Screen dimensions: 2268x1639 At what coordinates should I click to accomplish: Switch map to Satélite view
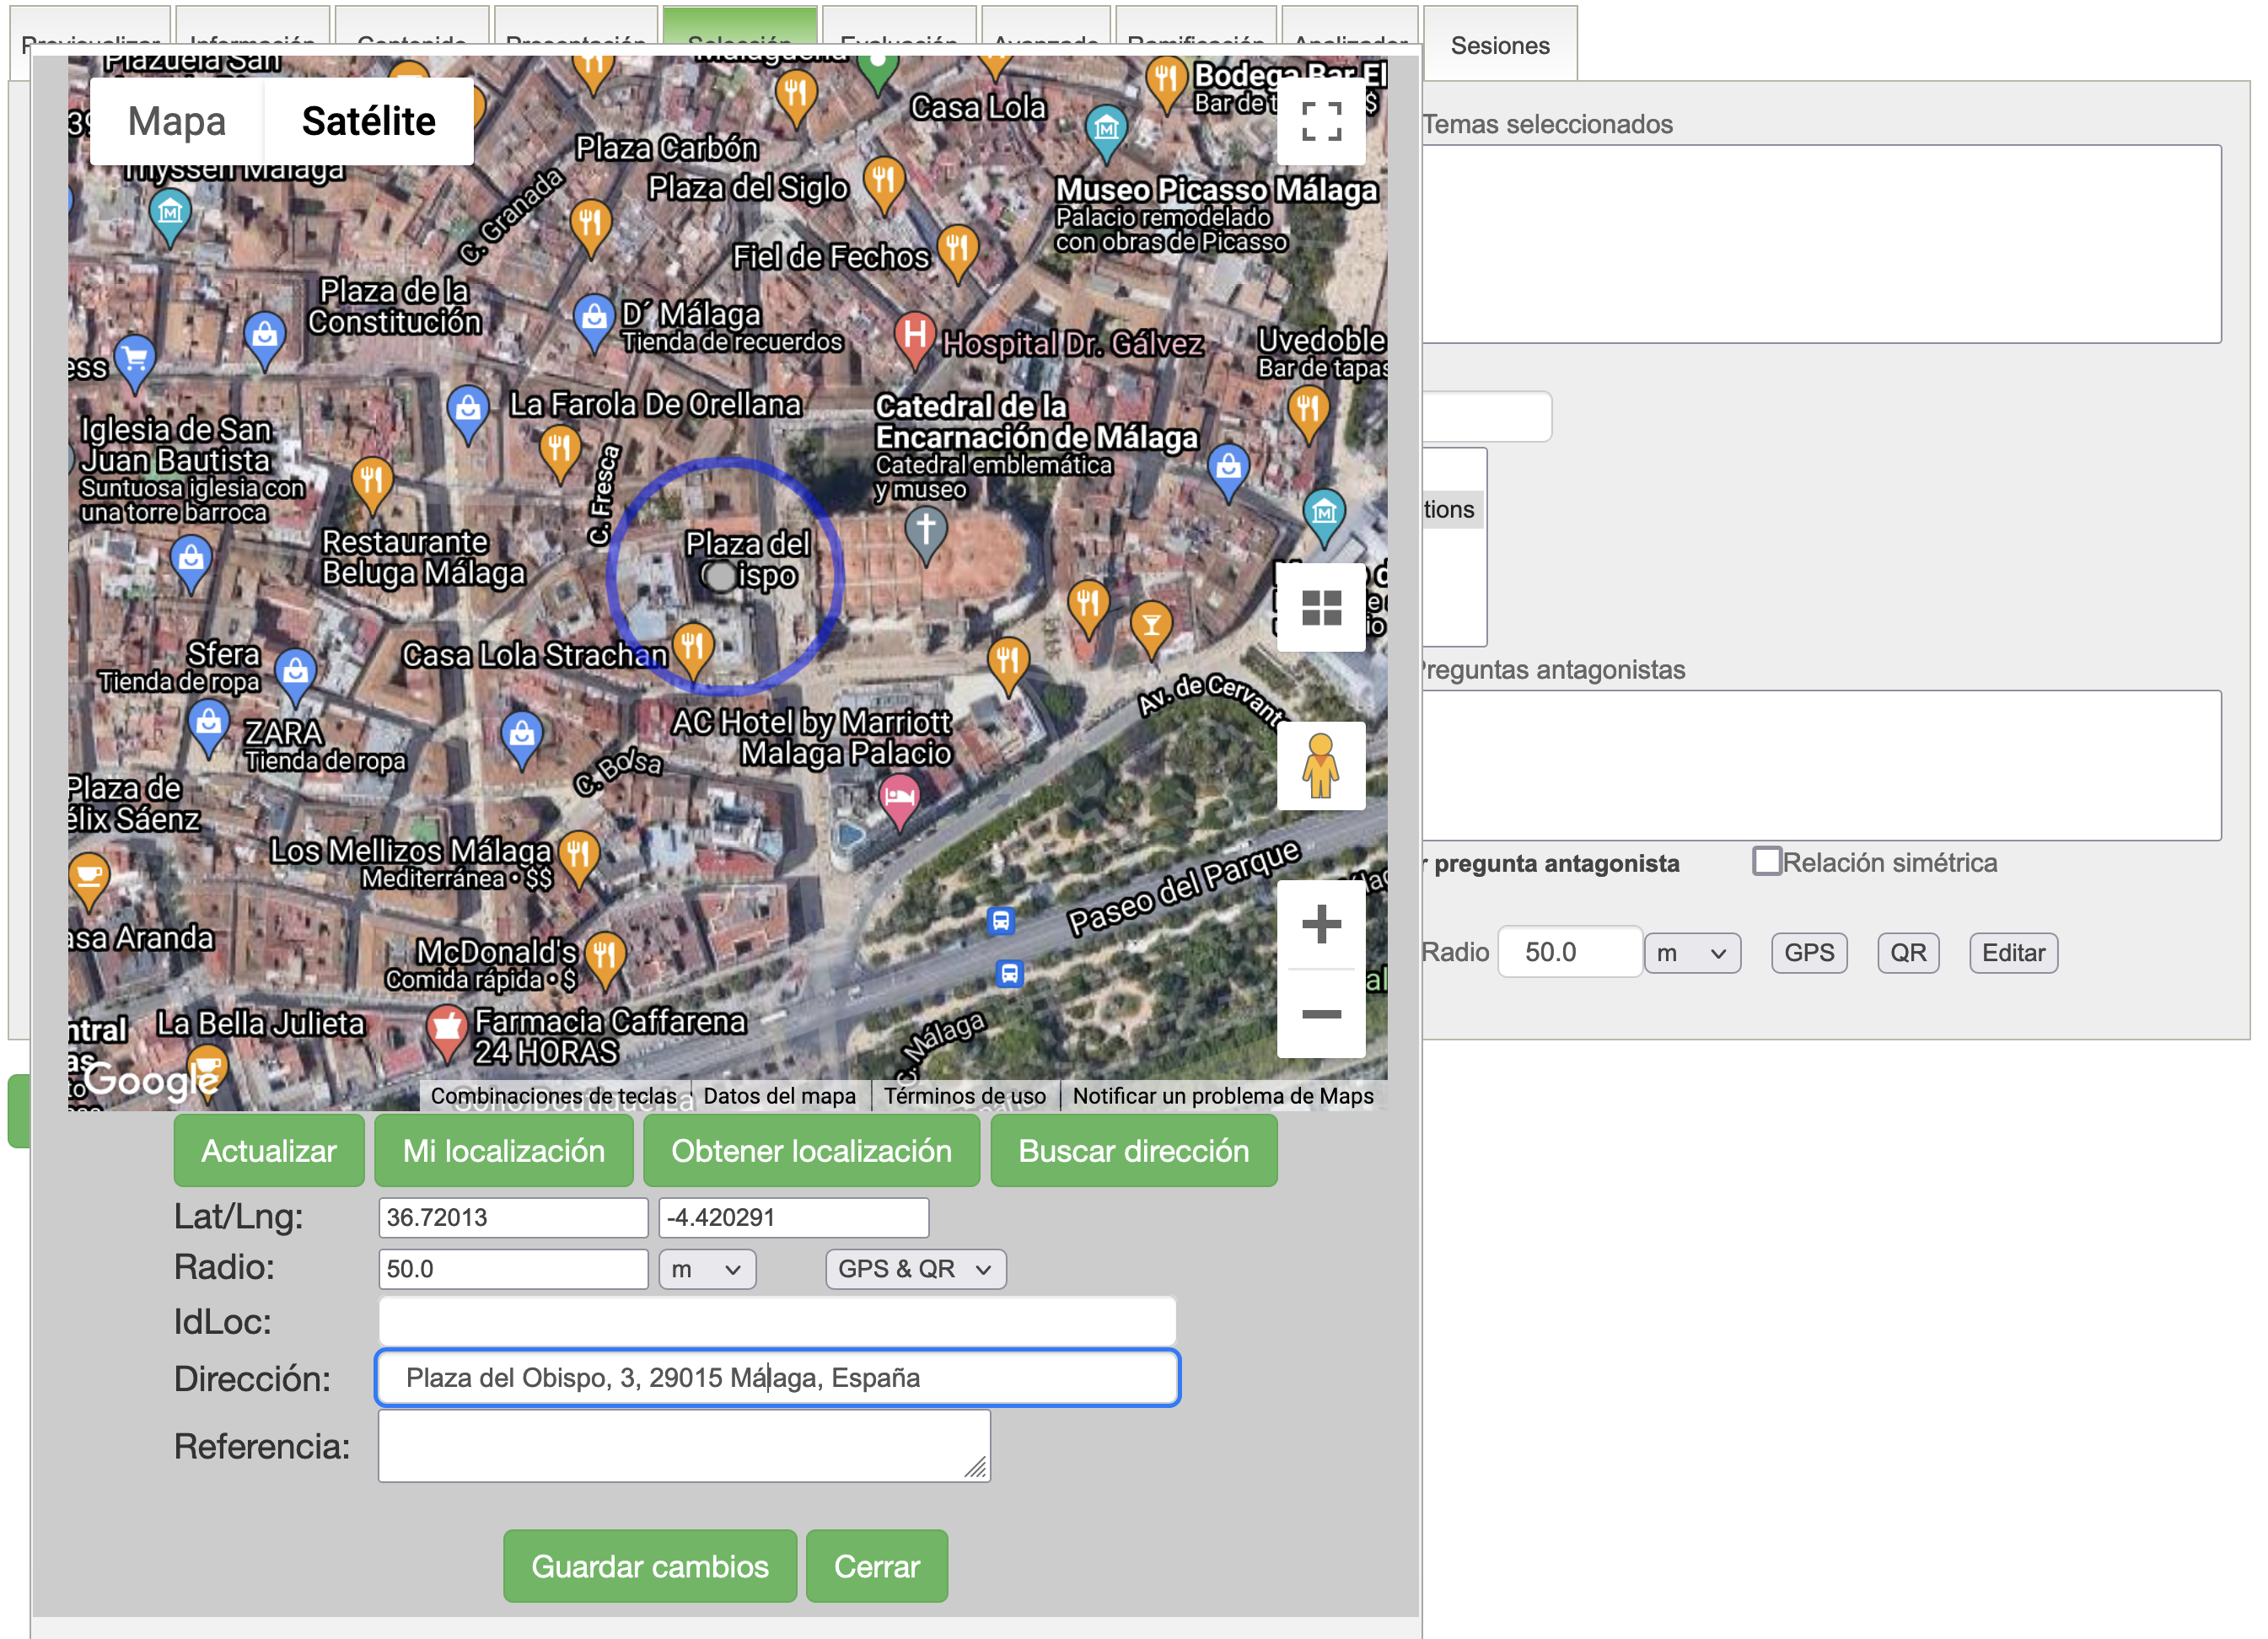368,121
